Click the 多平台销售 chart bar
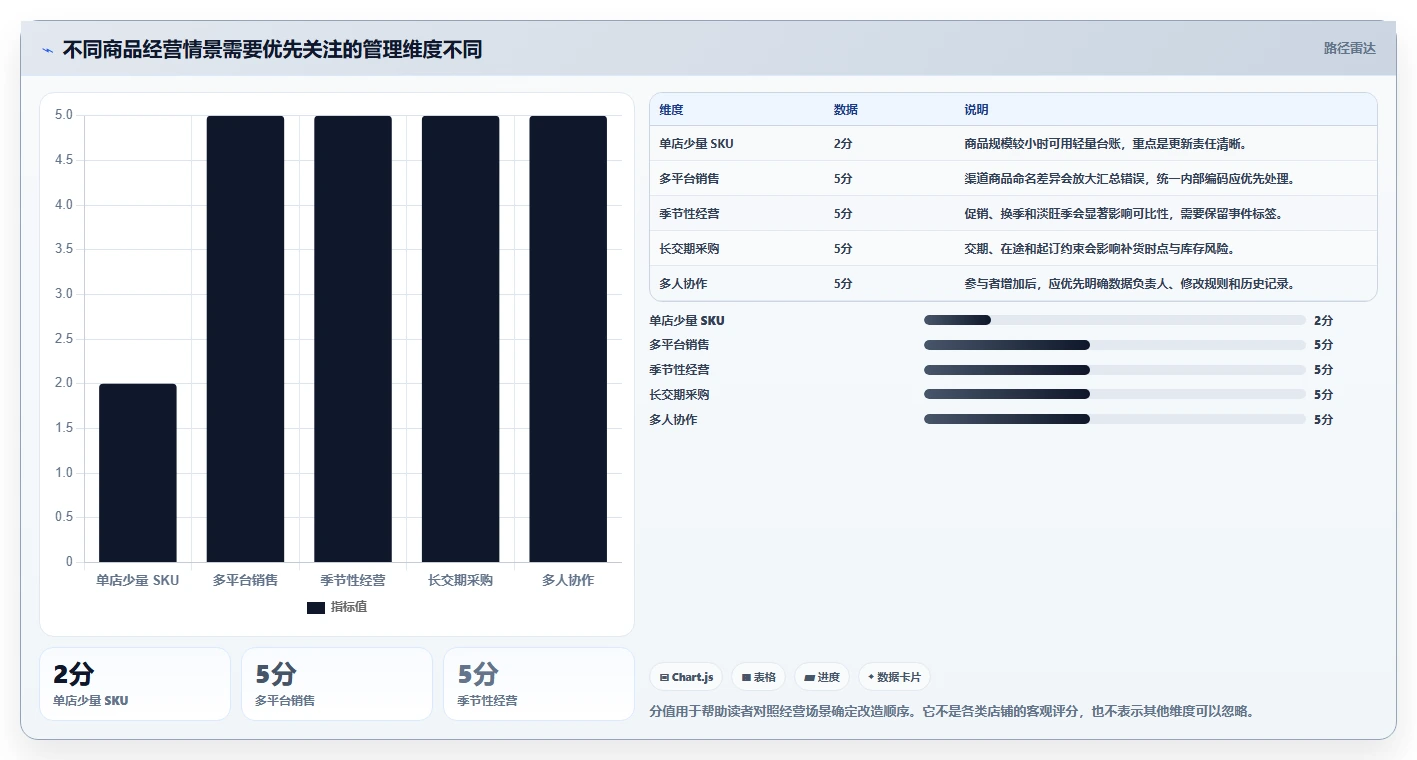The image size is (1417, 760). 245,339
